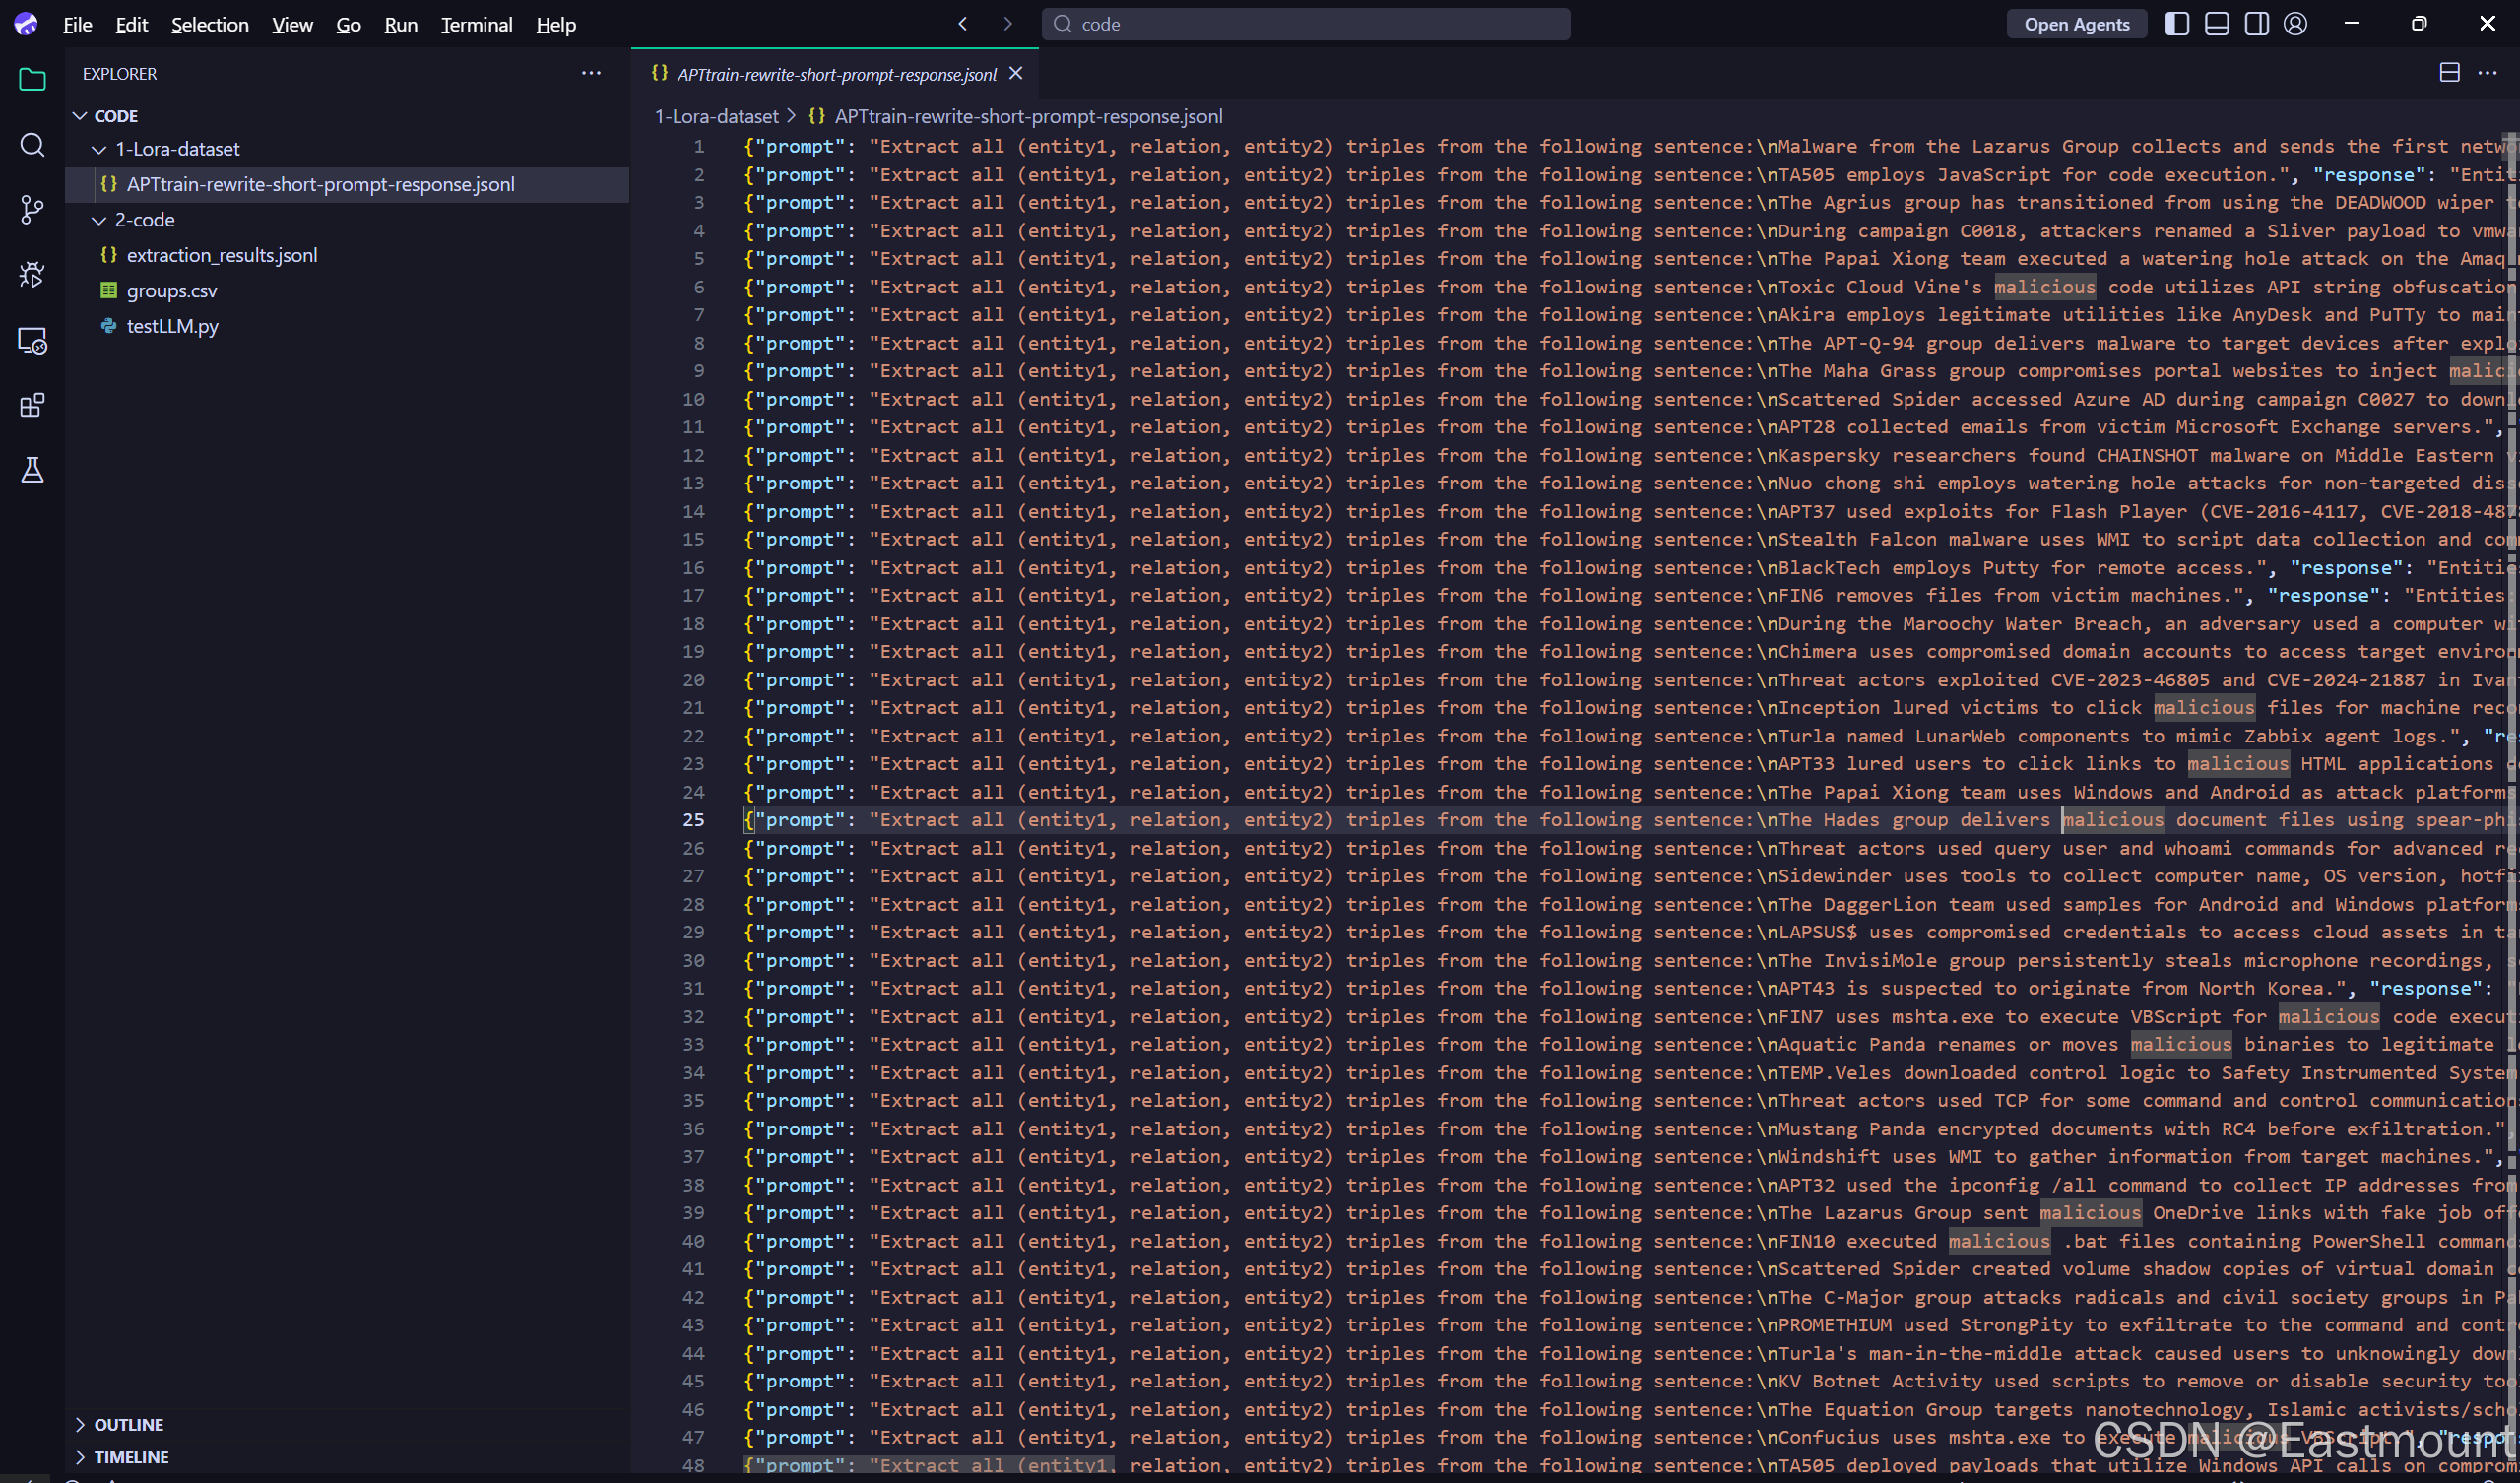The height and width of the screenshot is (1483, 2520).
Task: Collapse the 1-Lora-dataset folder
Action: click(99, 149)
